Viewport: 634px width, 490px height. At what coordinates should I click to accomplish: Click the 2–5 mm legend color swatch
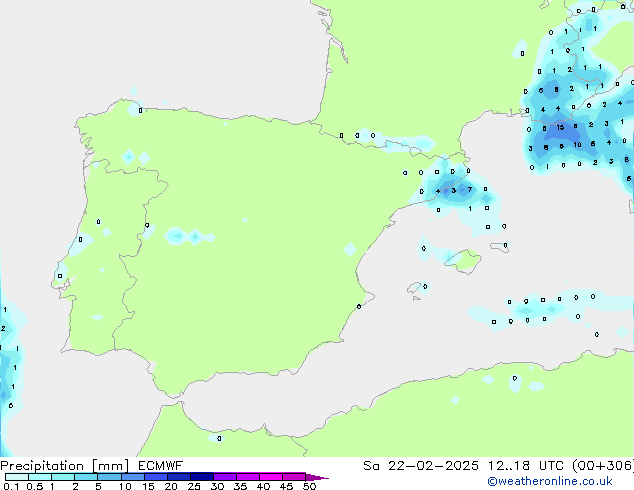(86, 477)
